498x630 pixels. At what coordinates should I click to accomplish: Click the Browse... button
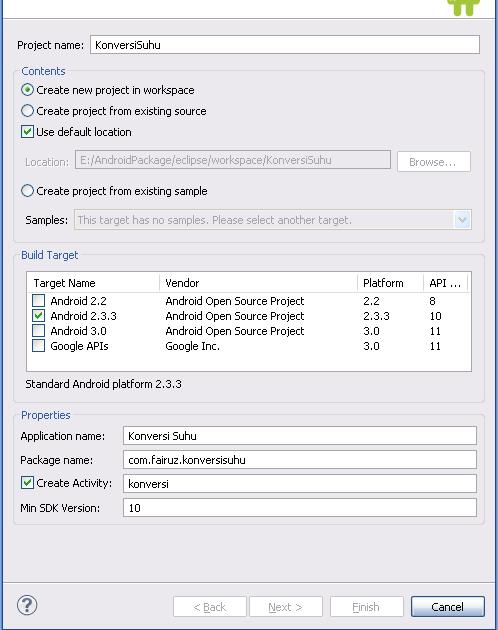(434, 162)
